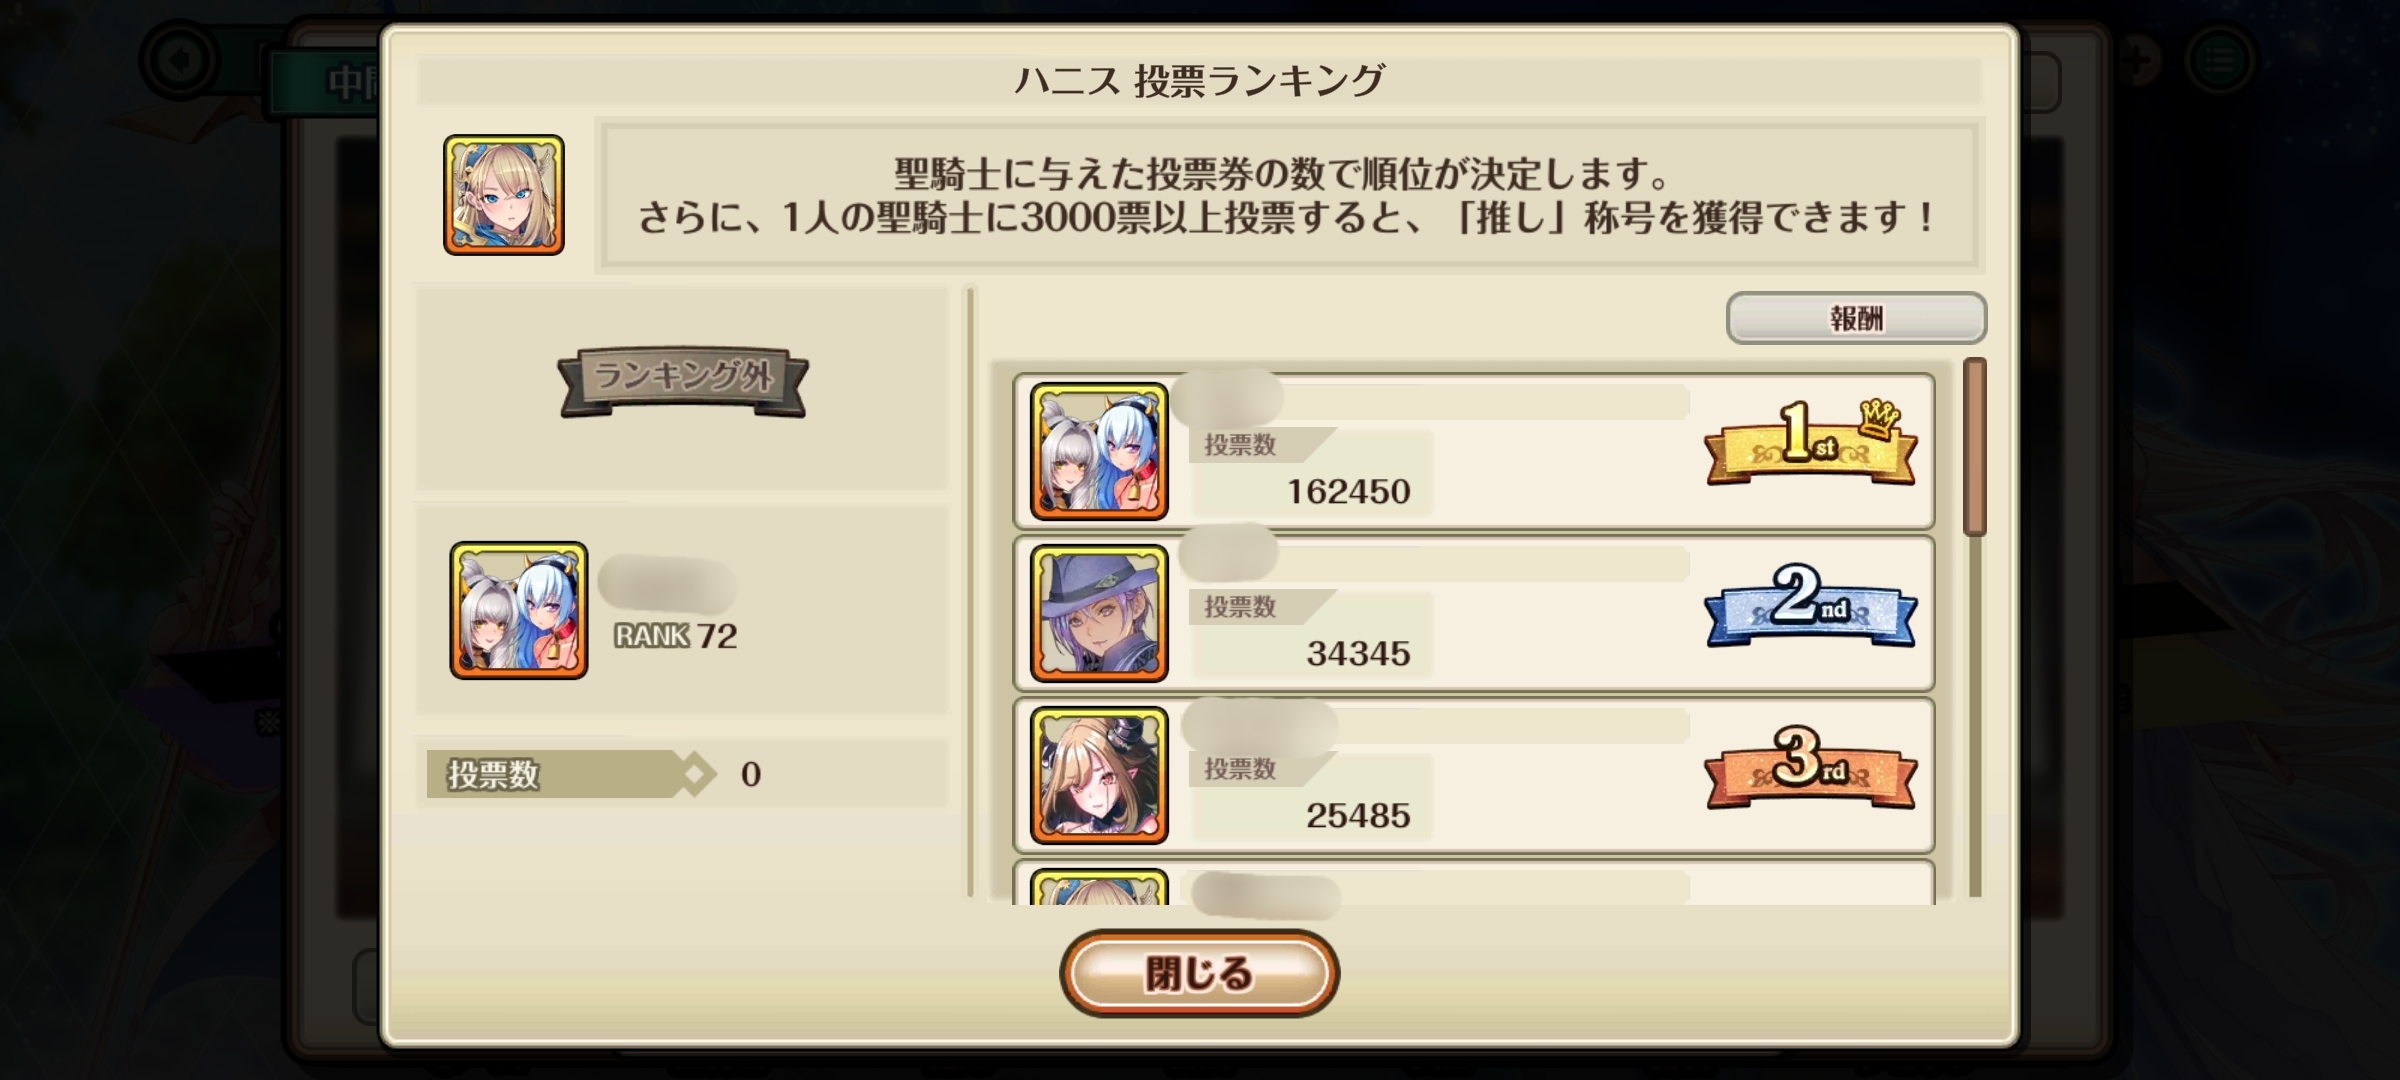
Task: Click the 3rd place bronze ribbon badge
Action: pyautogui.click(x=1811, y=769)
